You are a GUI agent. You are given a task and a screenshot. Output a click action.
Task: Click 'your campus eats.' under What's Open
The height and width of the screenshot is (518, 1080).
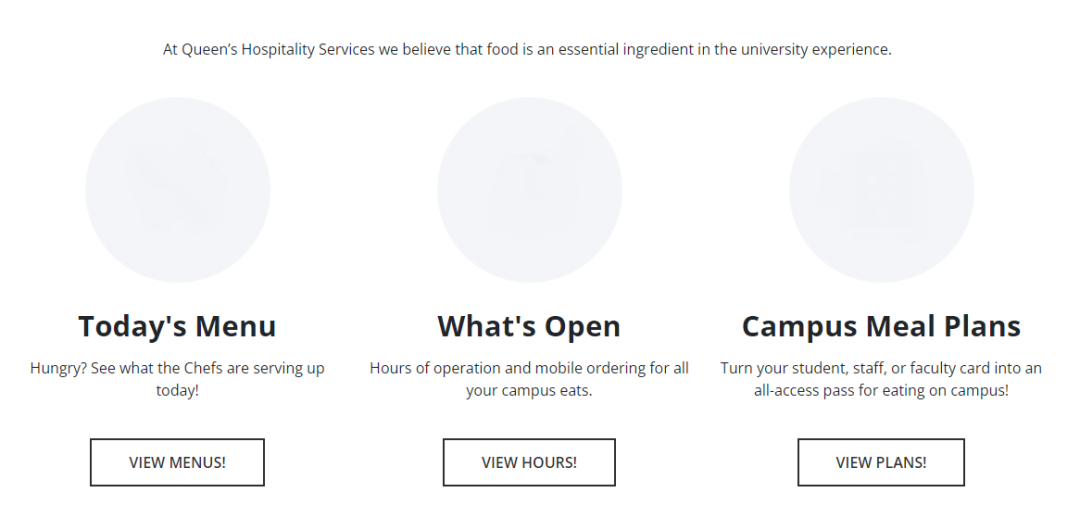[529, 390]
